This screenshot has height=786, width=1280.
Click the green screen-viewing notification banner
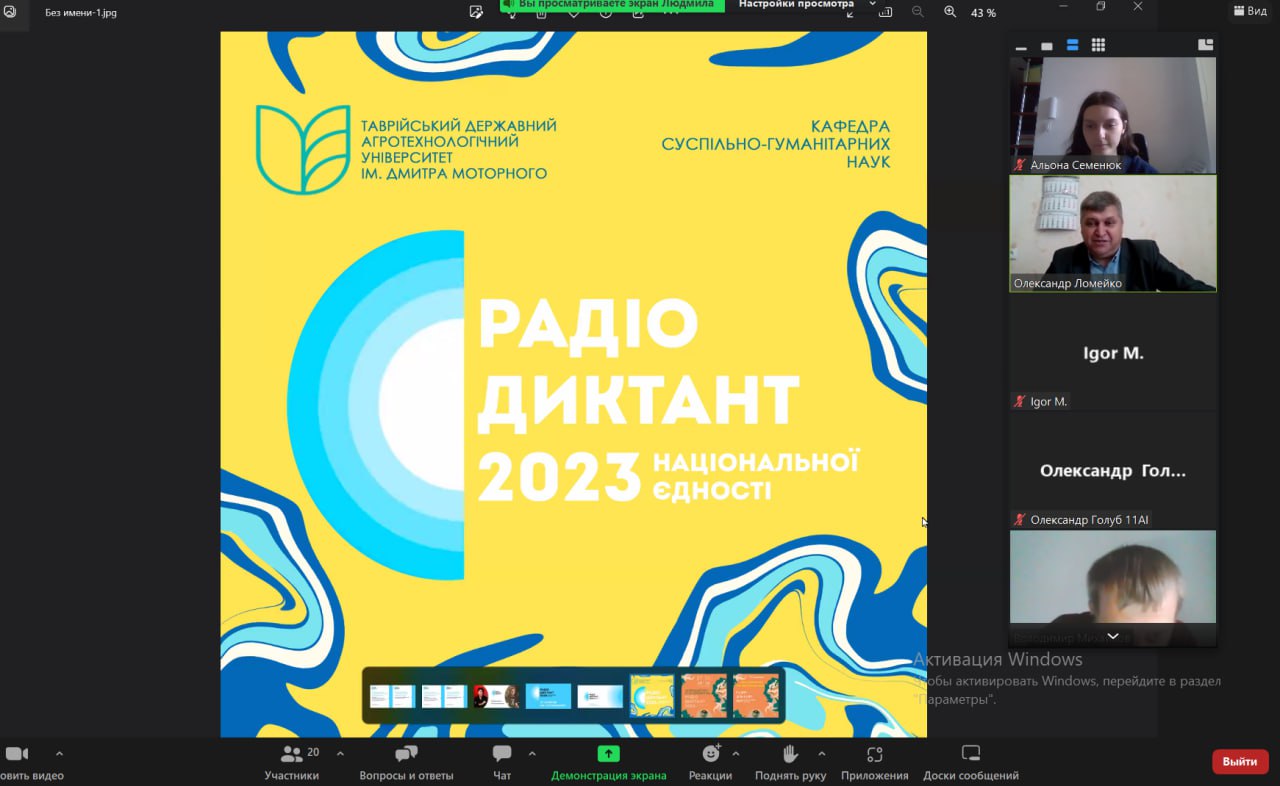[x=612, y=5]
